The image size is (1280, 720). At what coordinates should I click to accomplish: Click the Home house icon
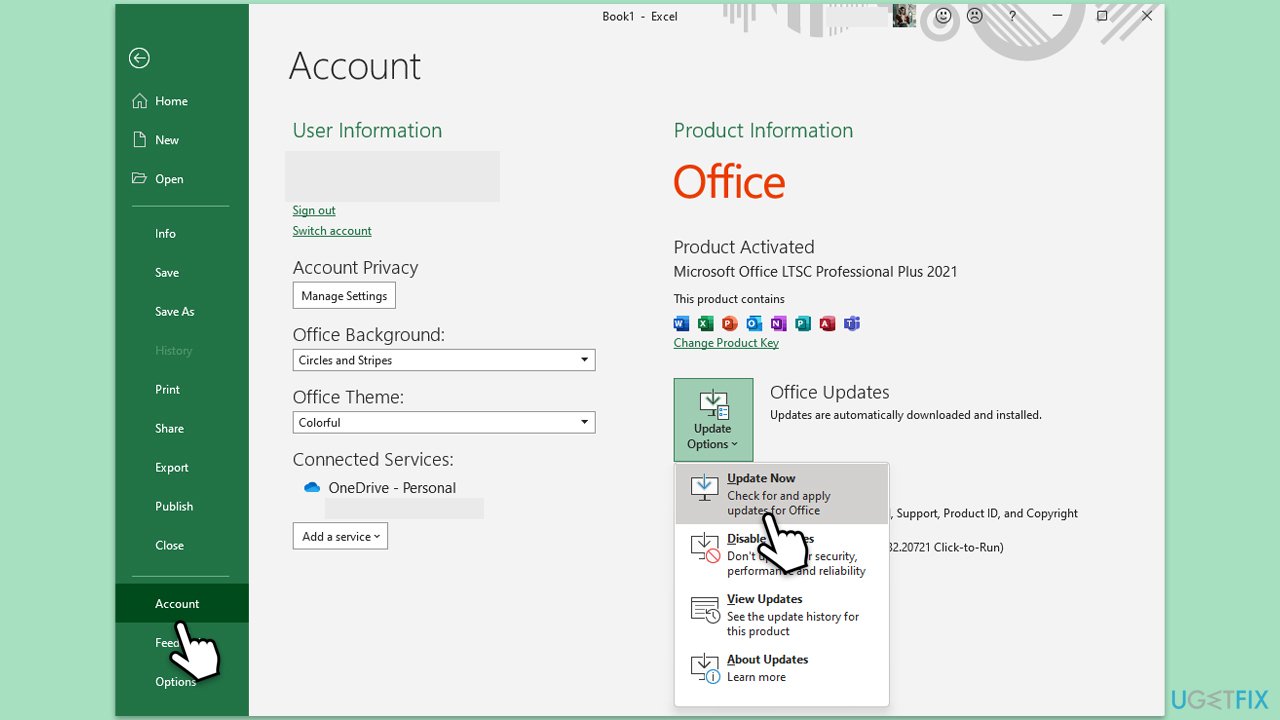click(x=139, y=101)
